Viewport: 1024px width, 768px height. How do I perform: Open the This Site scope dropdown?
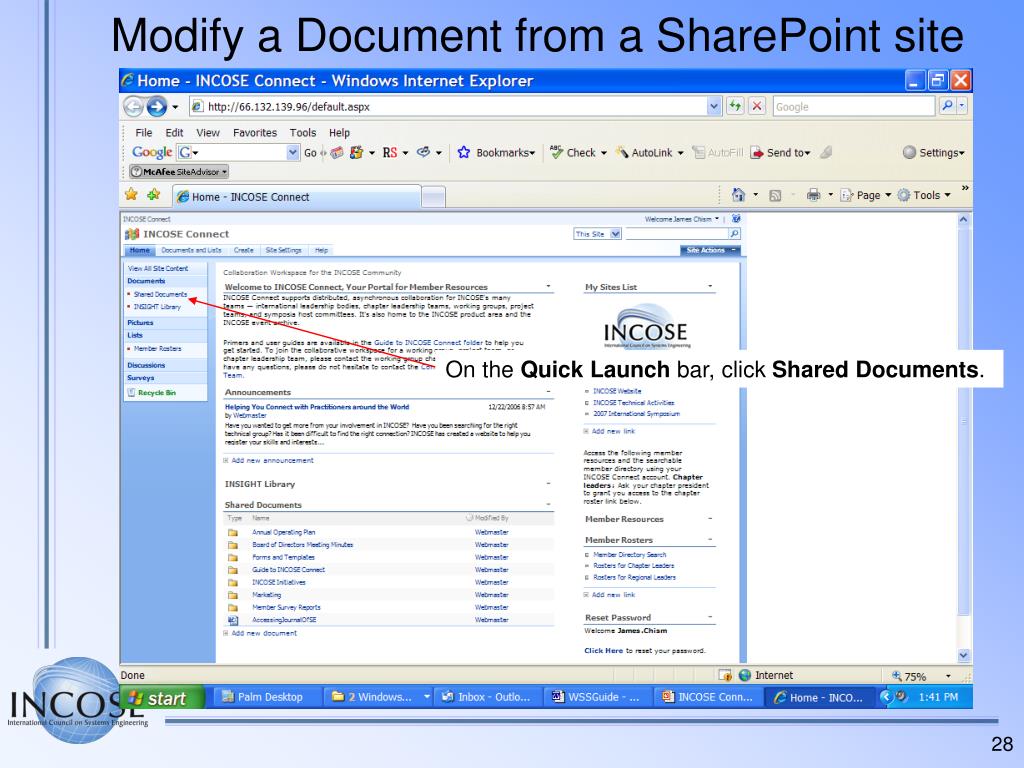615,234
